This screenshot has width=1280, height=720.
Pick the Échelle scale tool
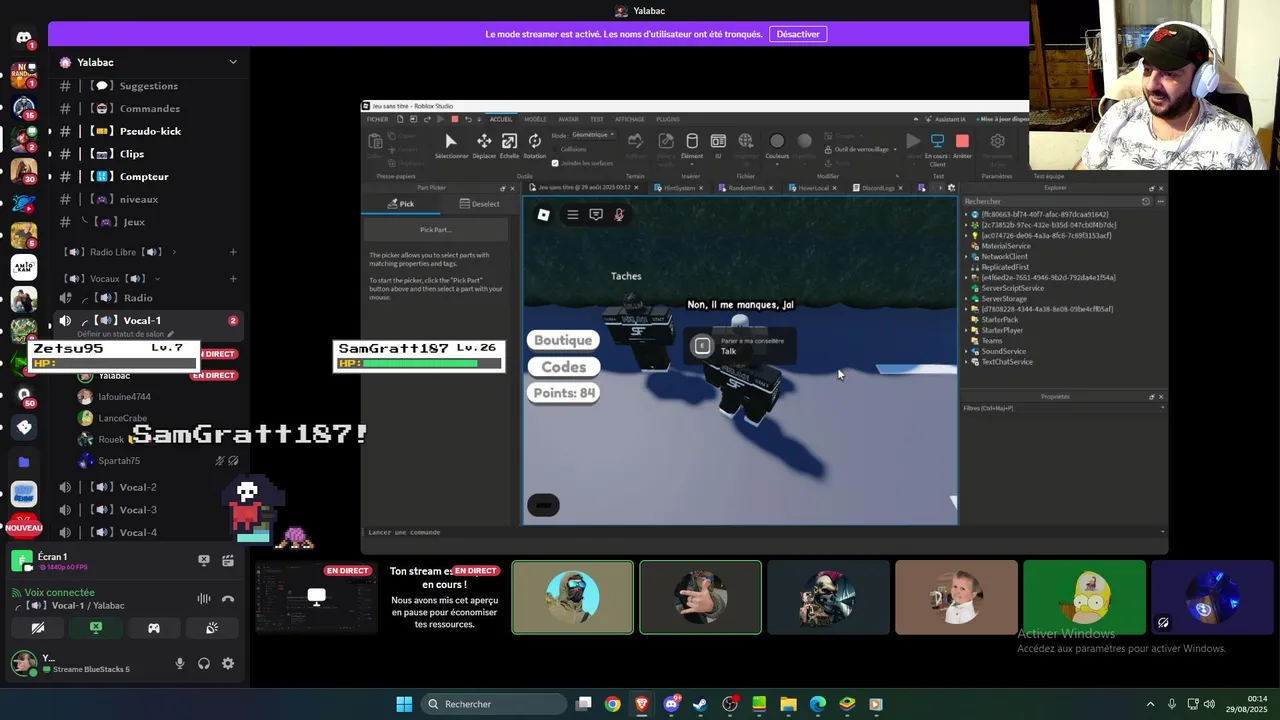pyautogui.click(x=509, y=146)
